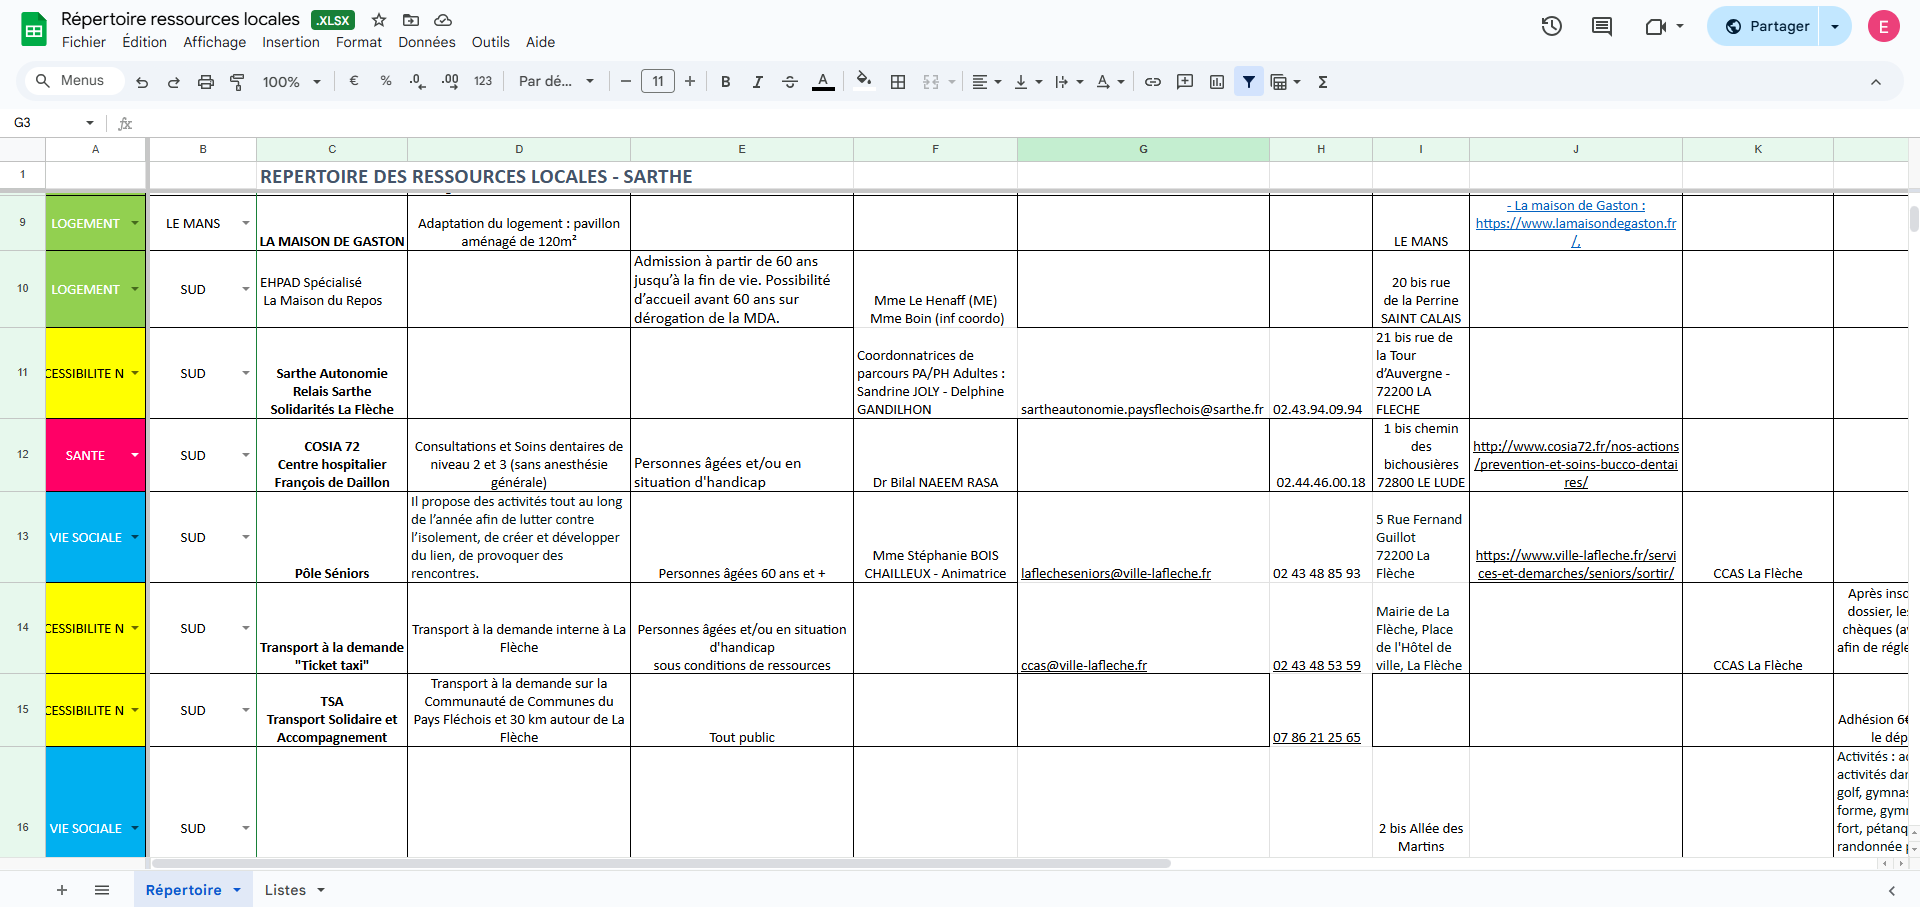Click the undo arrow icon

[142, 82]
